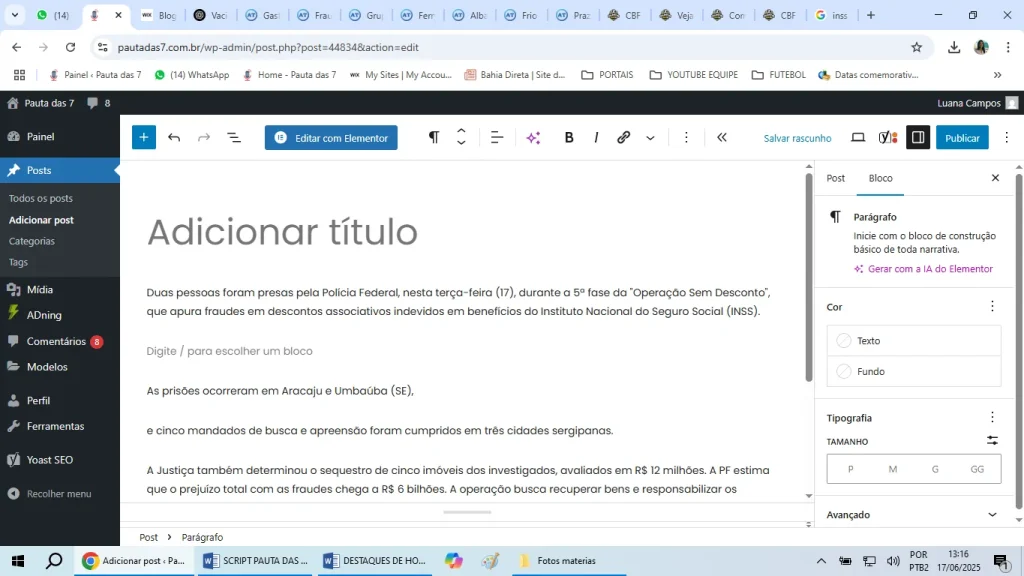The height and width of the screenshot is (576, 1024).
Task: Click Salvar rascunho
Action: tap(797, 138)
